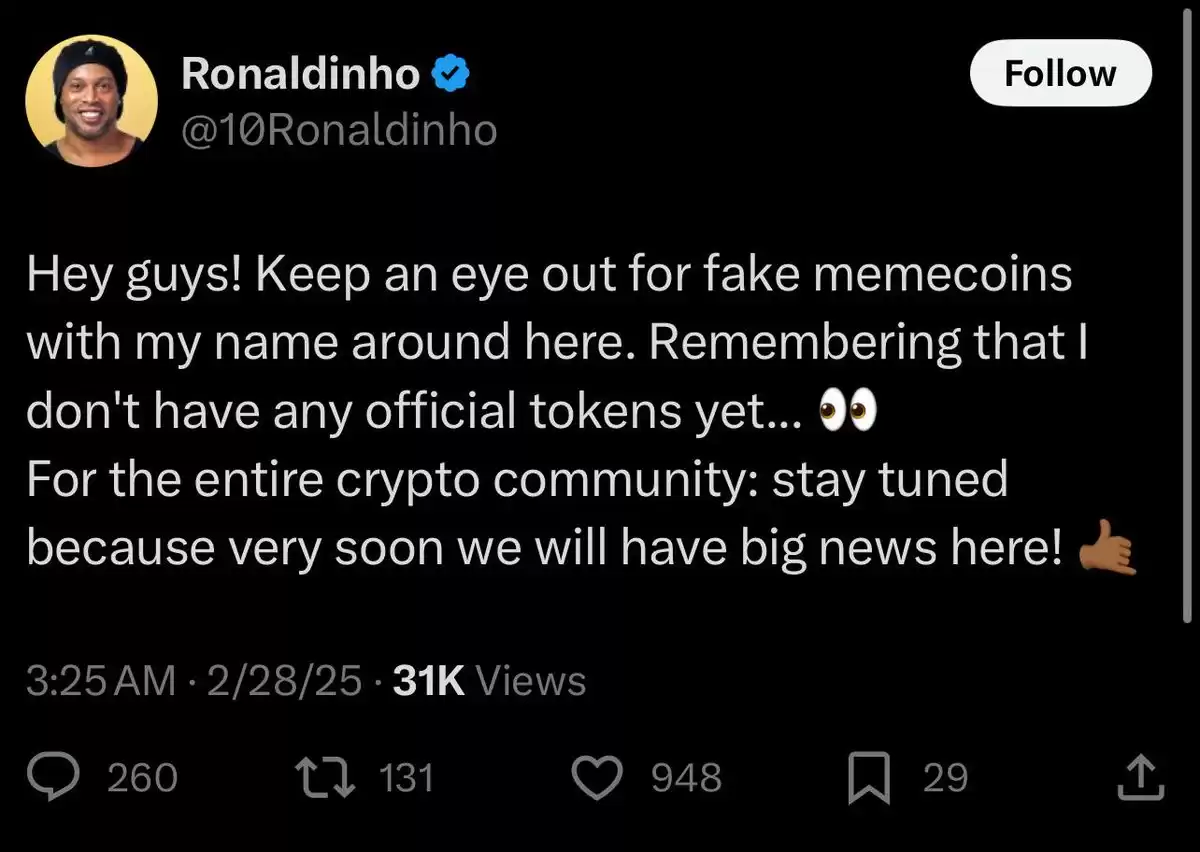Like the post with the heart icon

click(x=602, y=778)
